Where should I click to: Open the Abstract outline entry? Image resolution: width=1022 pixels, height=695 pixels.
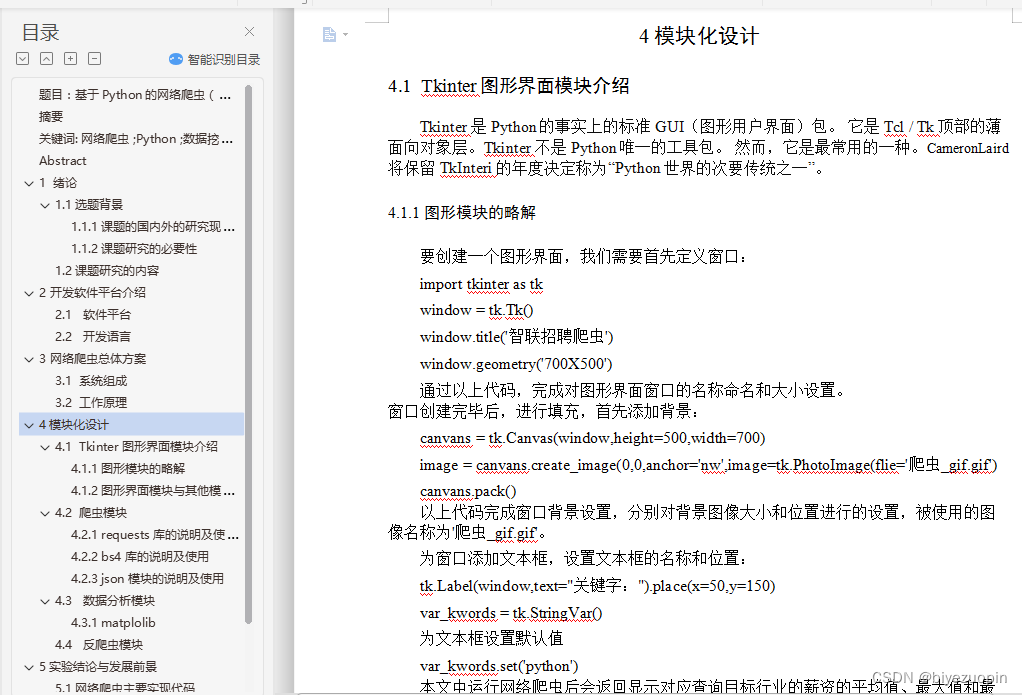63,161
